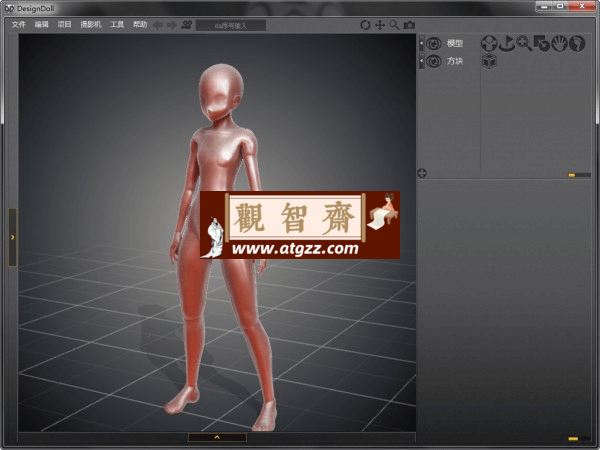This screenshot has width=600, height=450.
Task: Click the square-to-circle morph icon
Action: 542,43
